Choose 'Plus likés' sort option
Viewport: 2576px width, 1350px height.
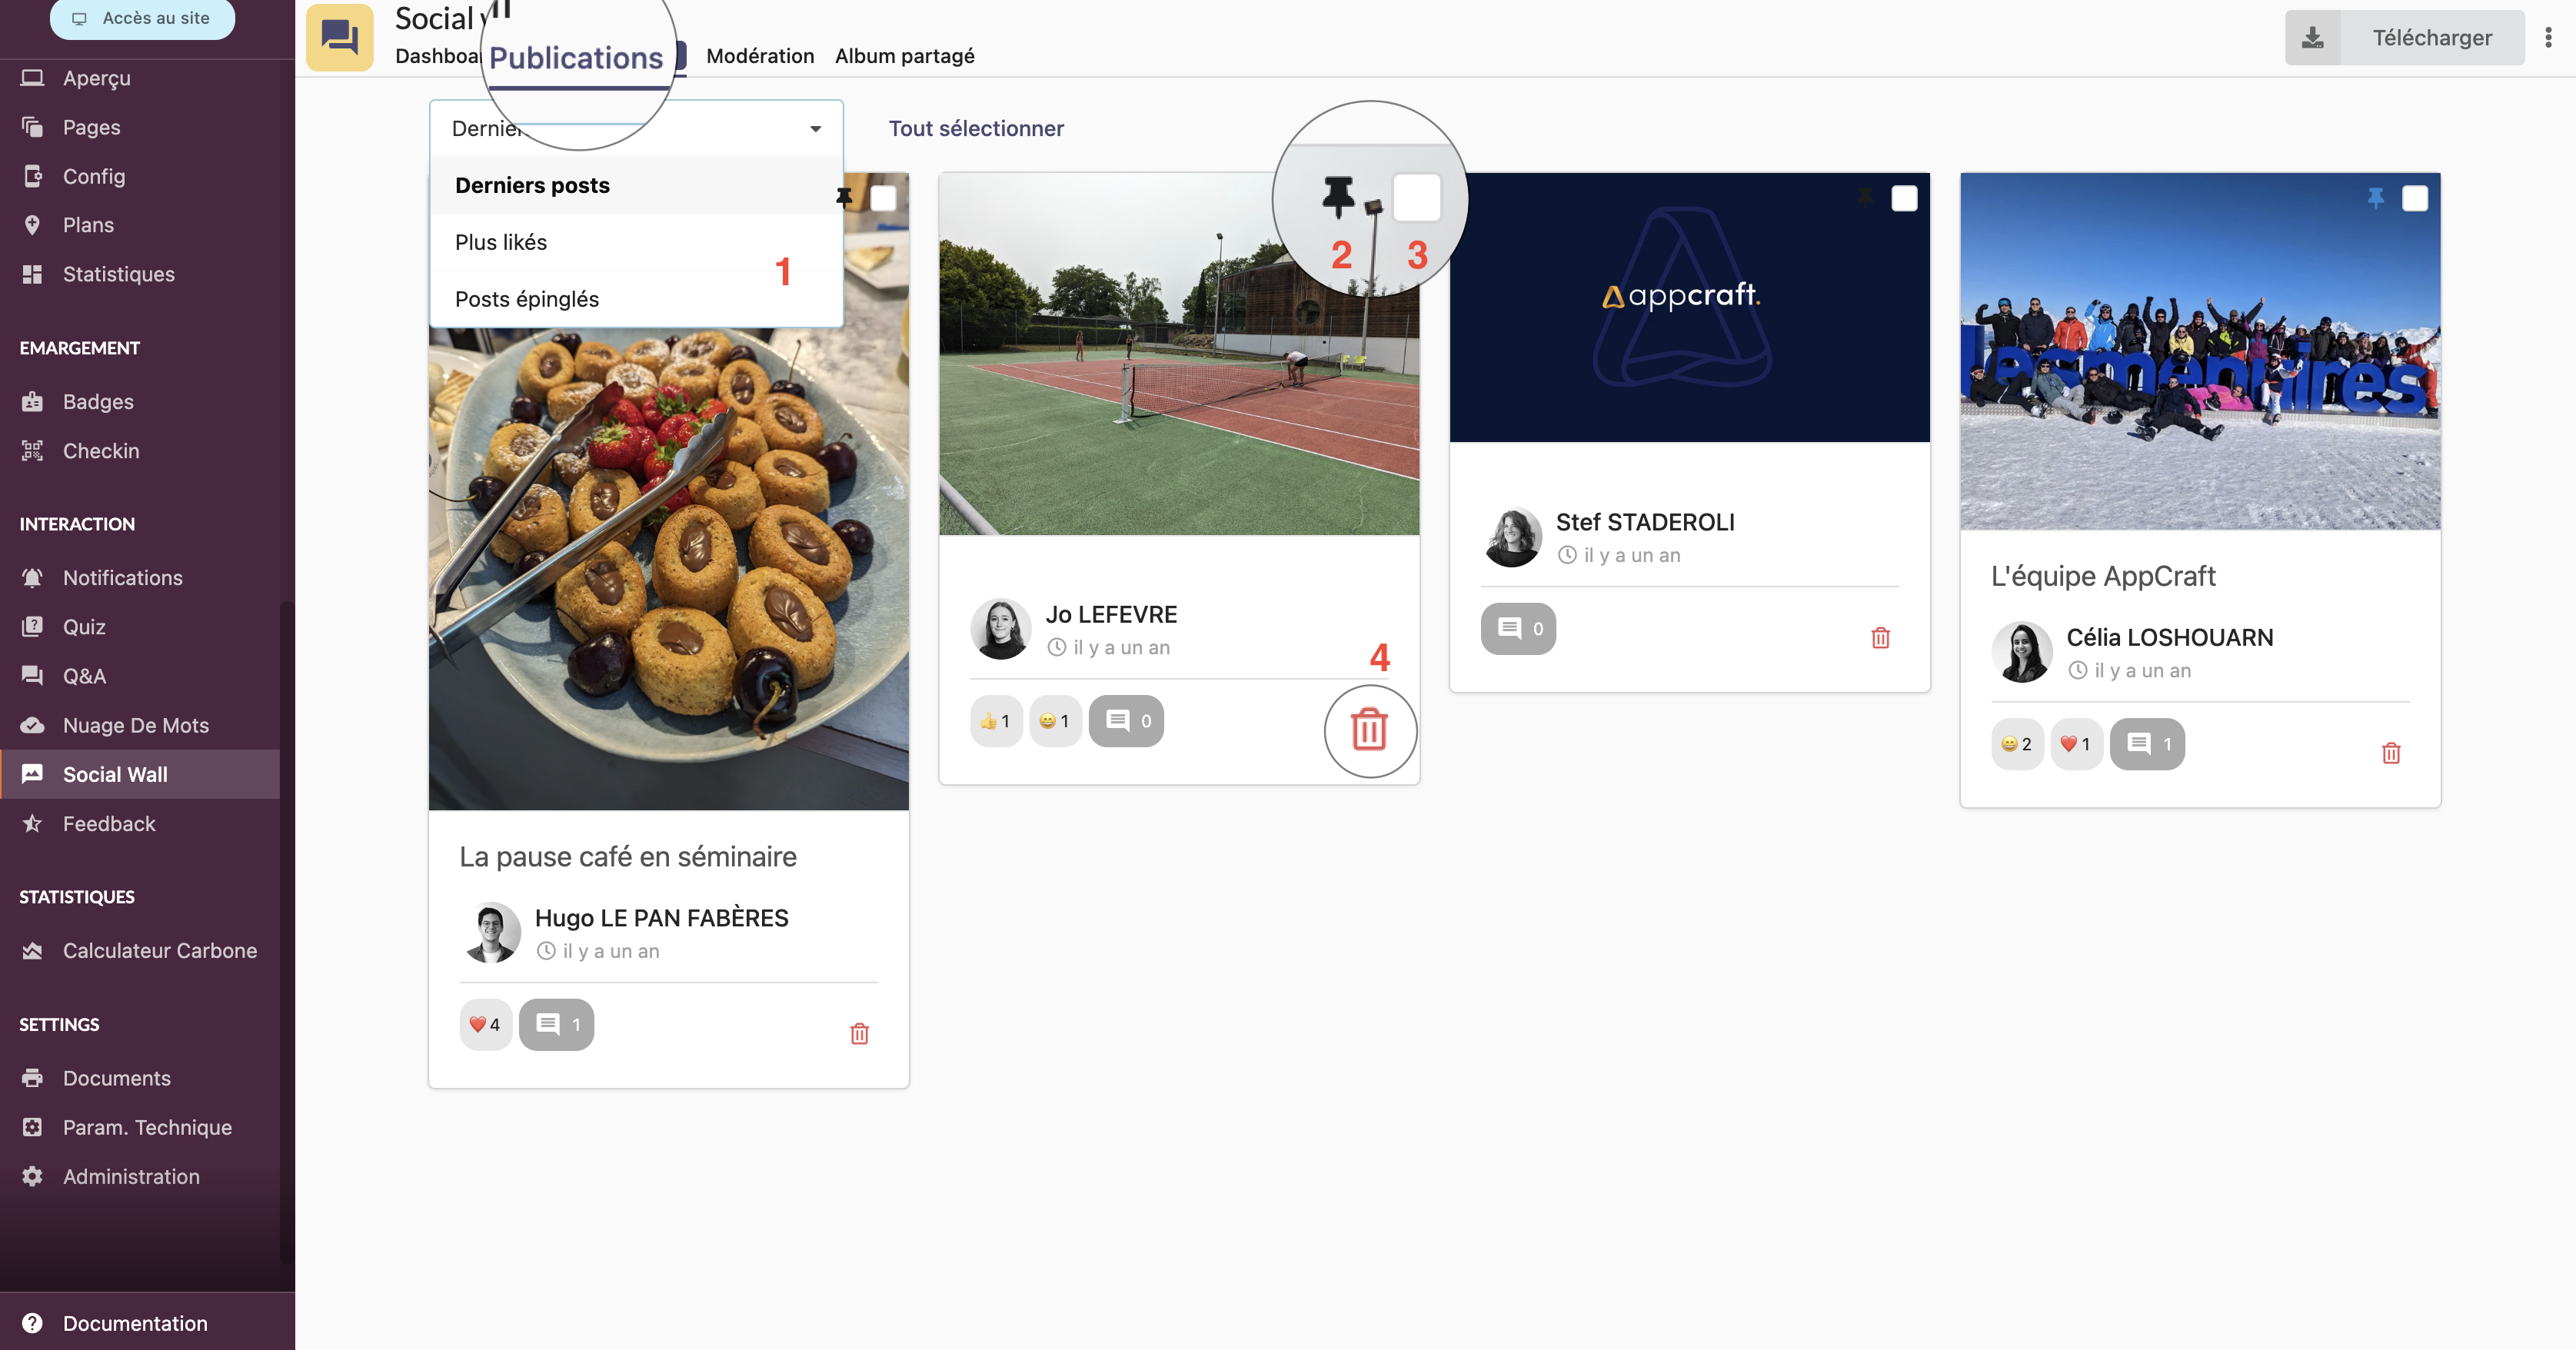coord(501,242)
